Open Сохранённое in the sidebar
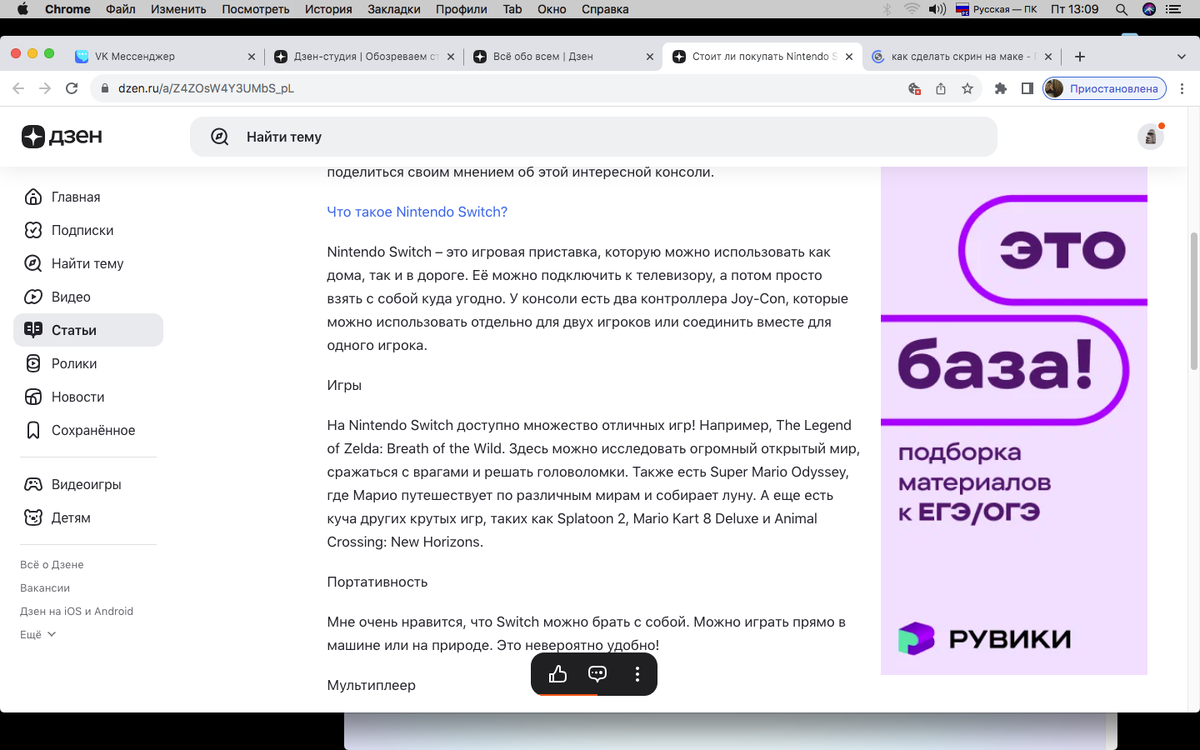The image size is (1200, 750). click(88, 430)
